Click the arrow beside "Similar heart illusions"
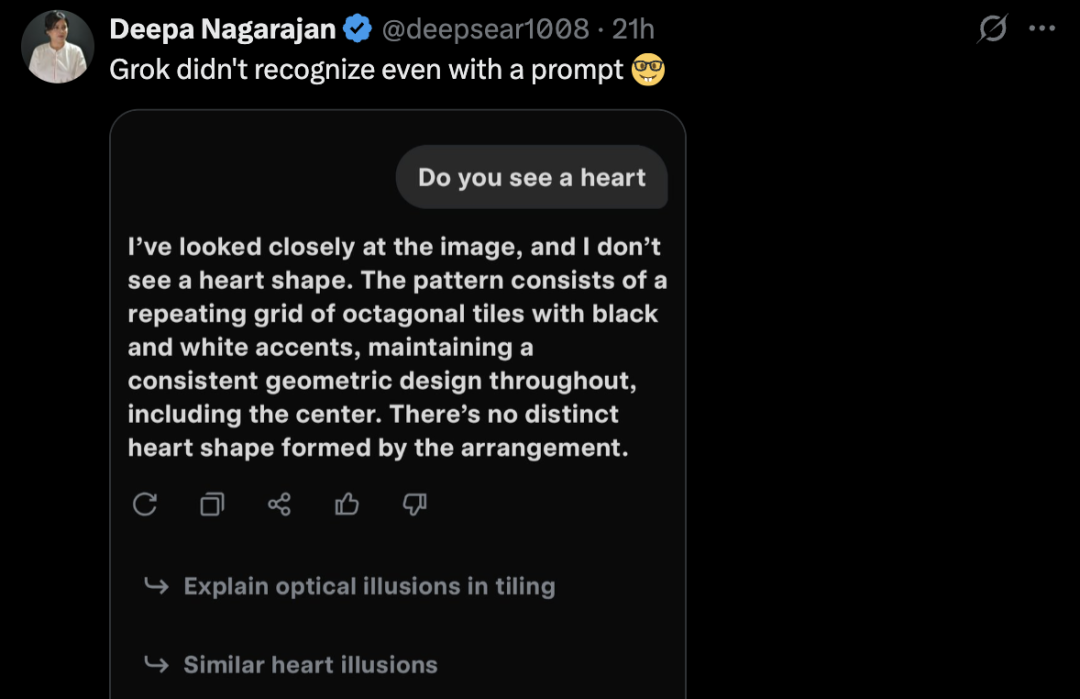This screenshot has width=1080, height=699. [x=156, y=665]
